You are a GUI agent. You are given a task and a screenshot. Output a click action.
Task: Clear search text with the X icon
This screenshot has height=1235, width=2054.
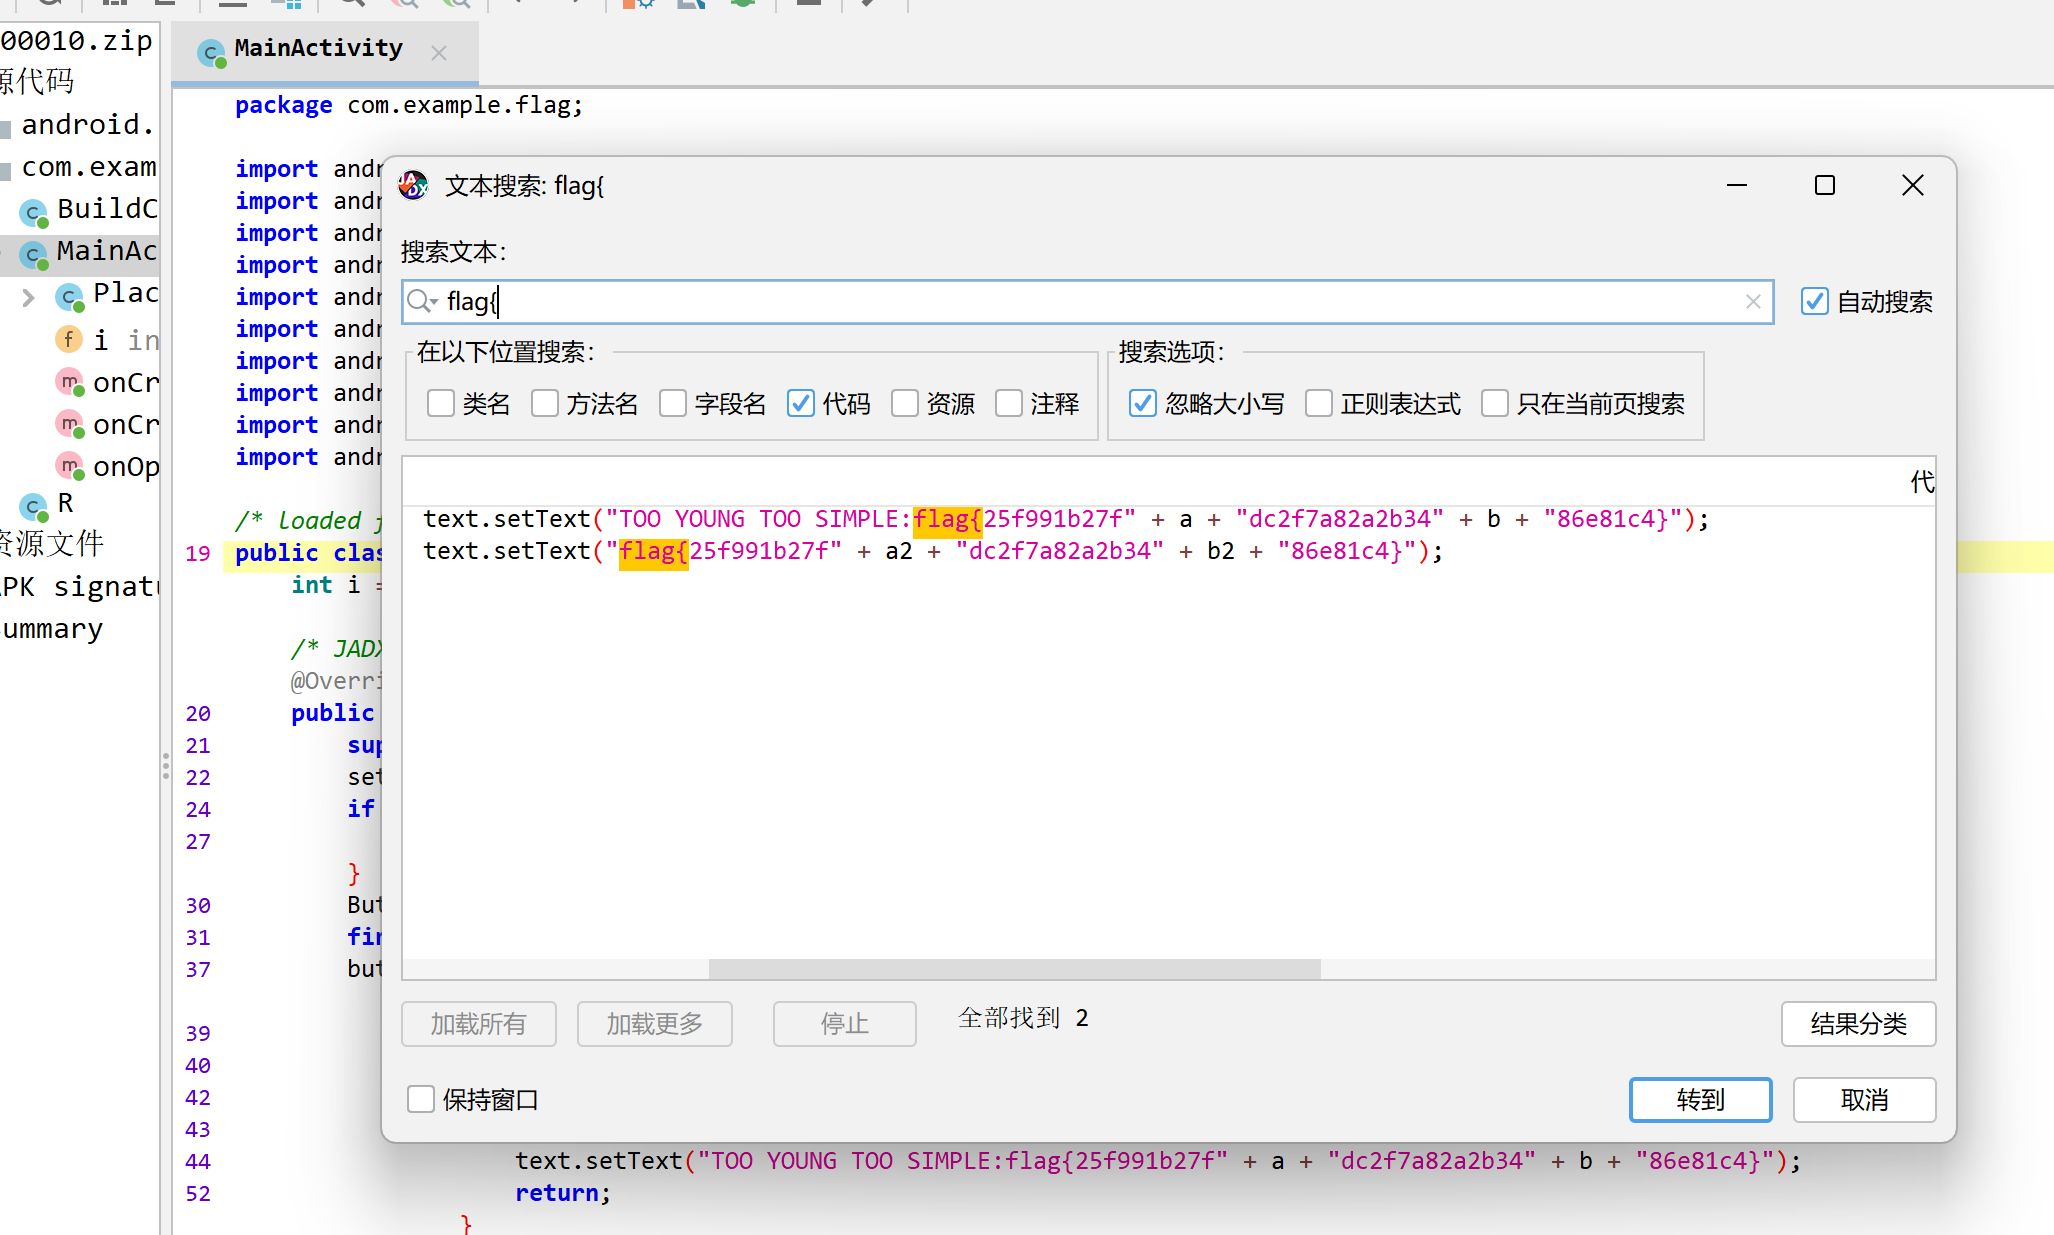click(x=1753, y=302)
